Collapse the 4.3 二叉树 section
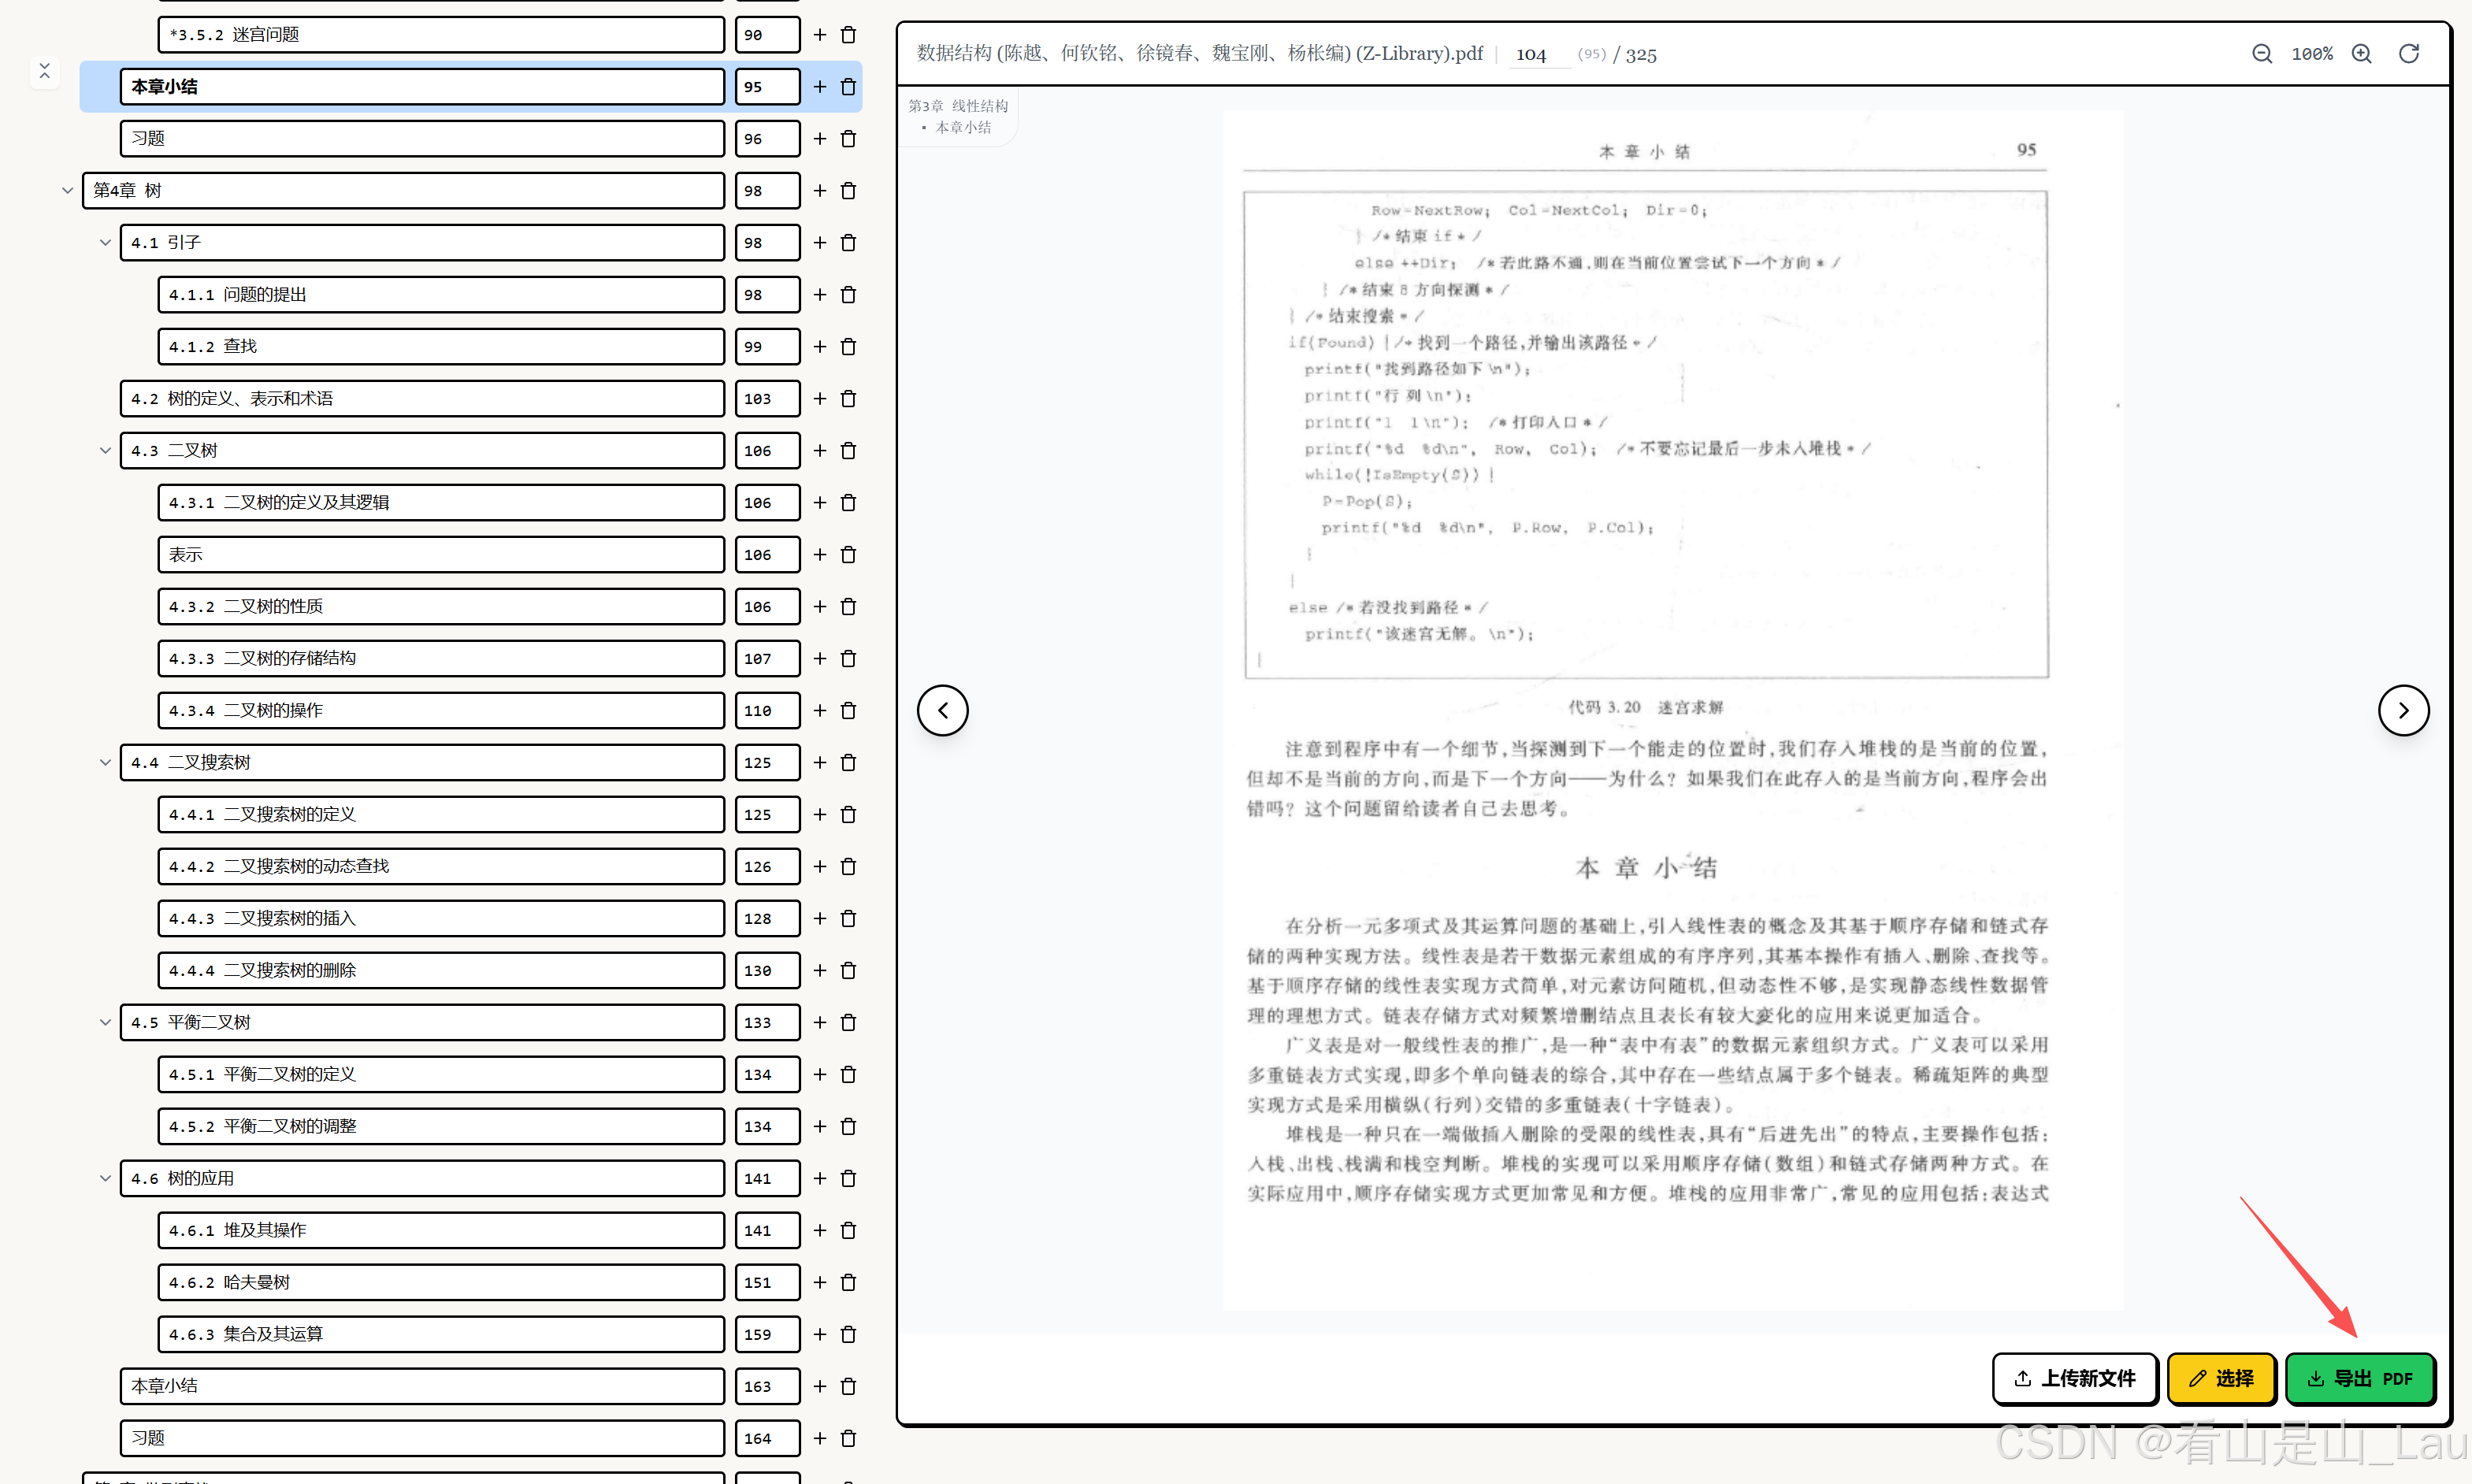This screenshot has width=2472, height=1484. 105,451
